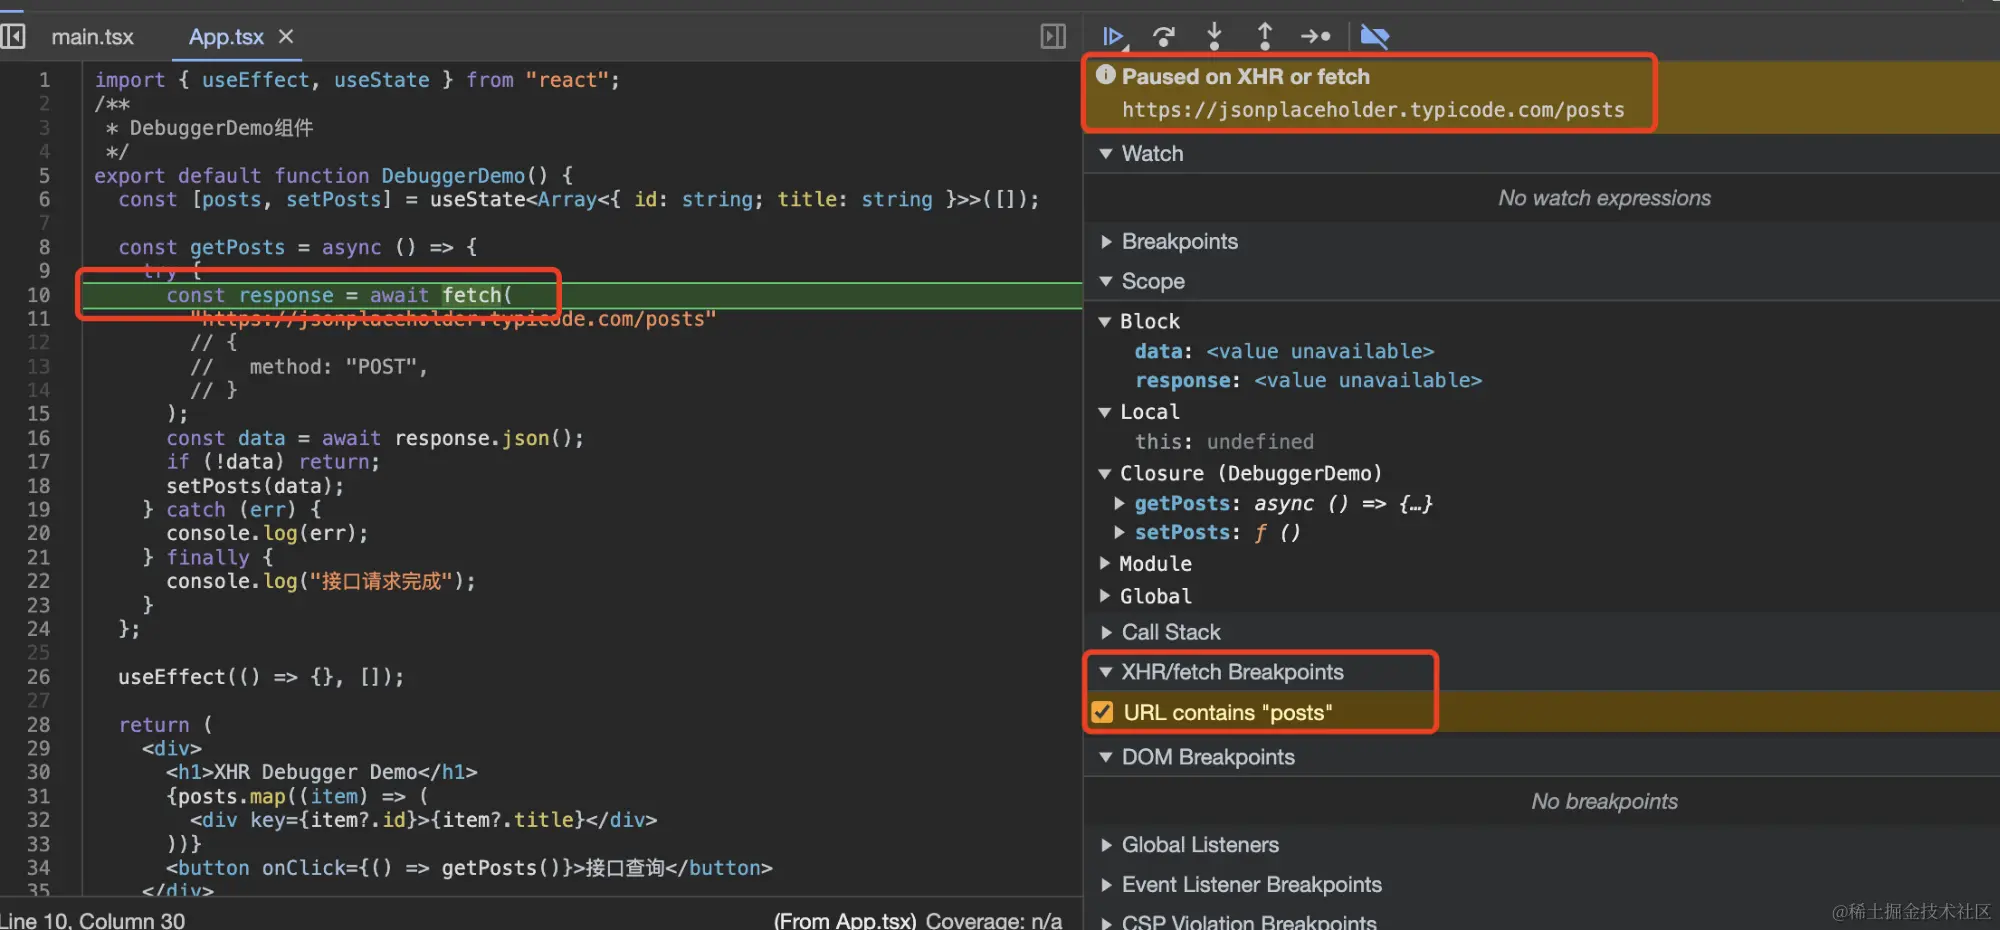Click the "this: undefined" row

(x=1224, y=441)
